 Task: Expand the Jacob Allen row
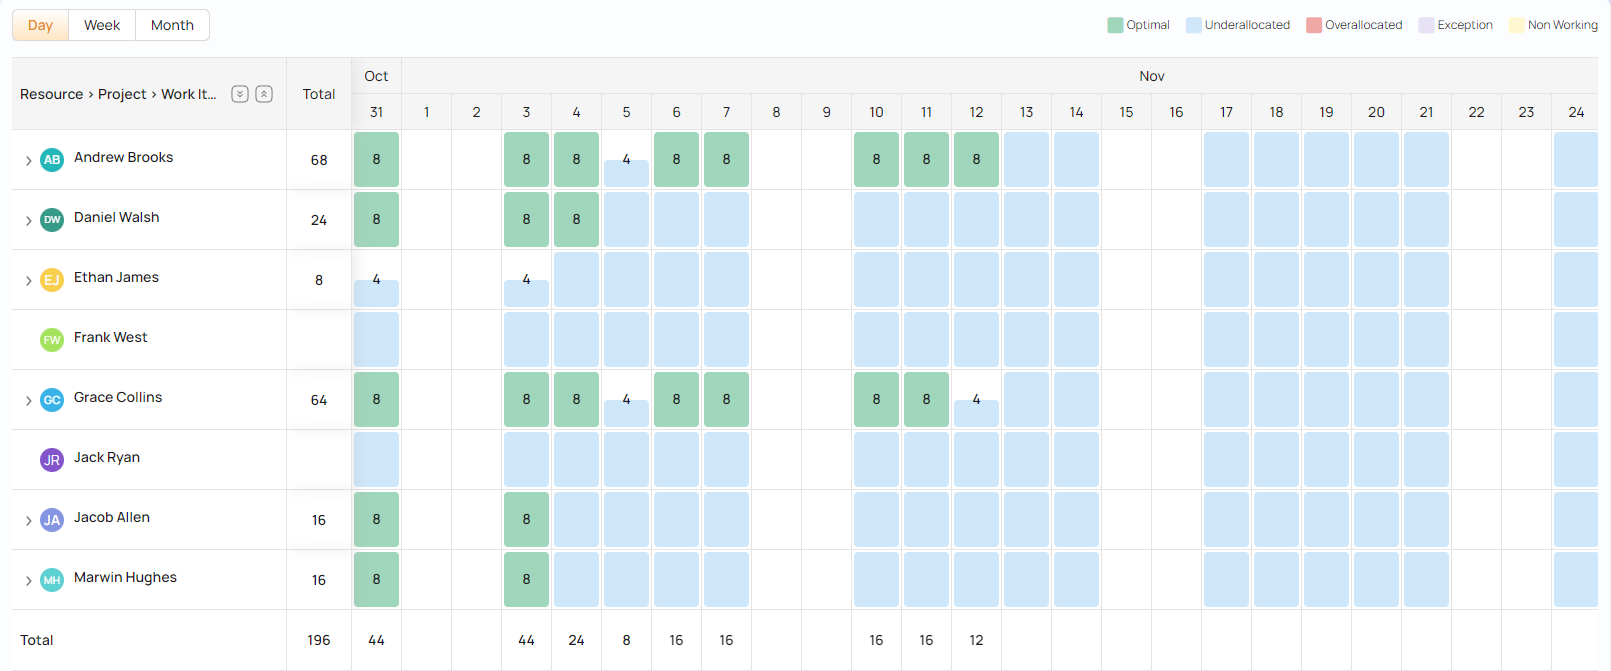pyautogui.click(x=28, y=520)
